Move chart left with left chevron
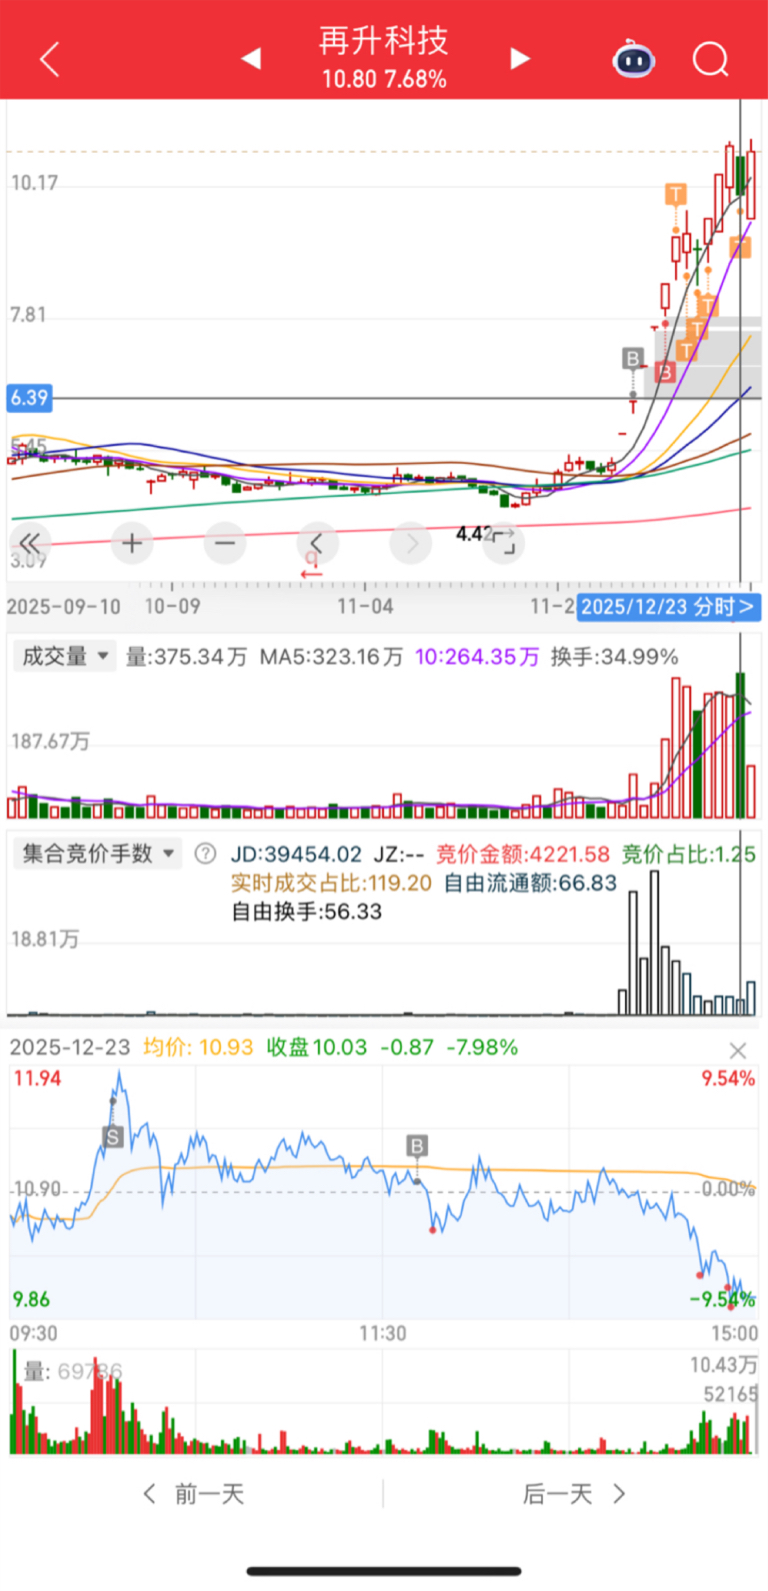Viewport: 768px width, 1591px height. coord(318,544)
